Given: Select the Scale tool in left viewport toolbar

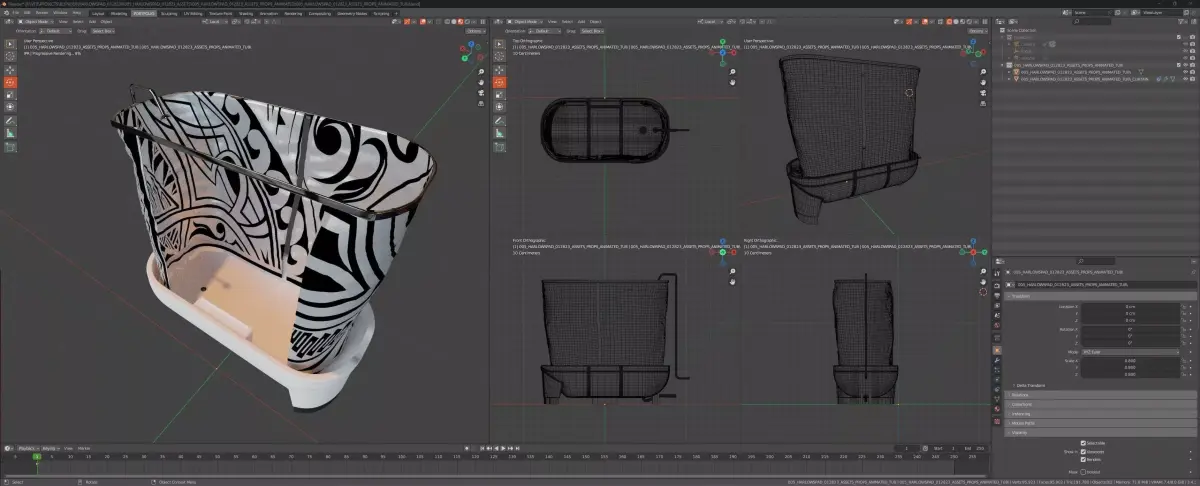Looking at the screenshot, I should coord(10,95).
